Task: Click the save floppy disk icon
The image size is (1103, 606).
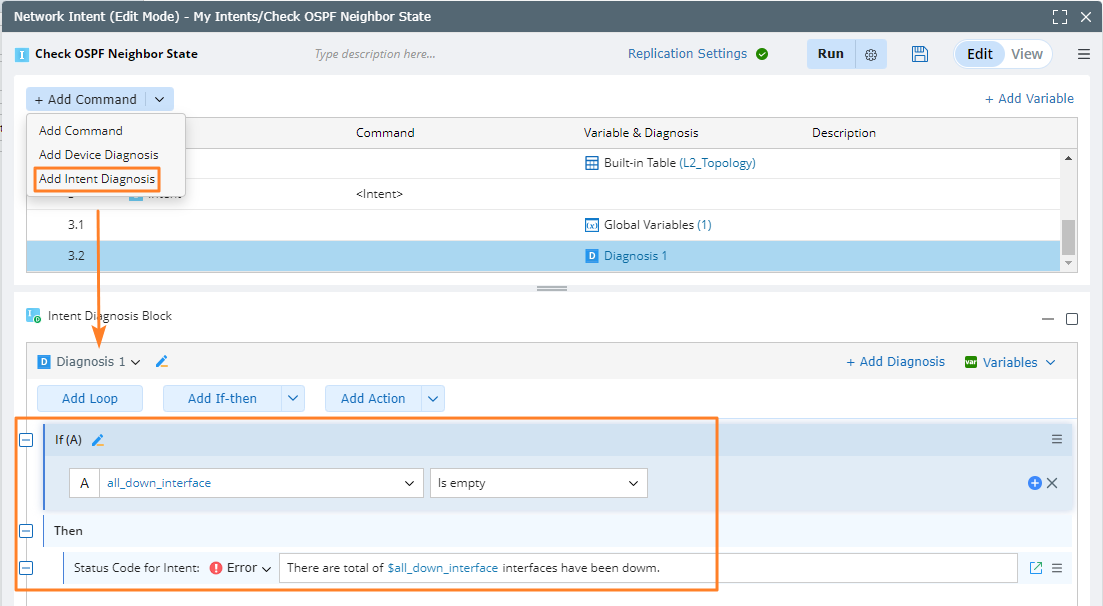Action: (920, 54)
